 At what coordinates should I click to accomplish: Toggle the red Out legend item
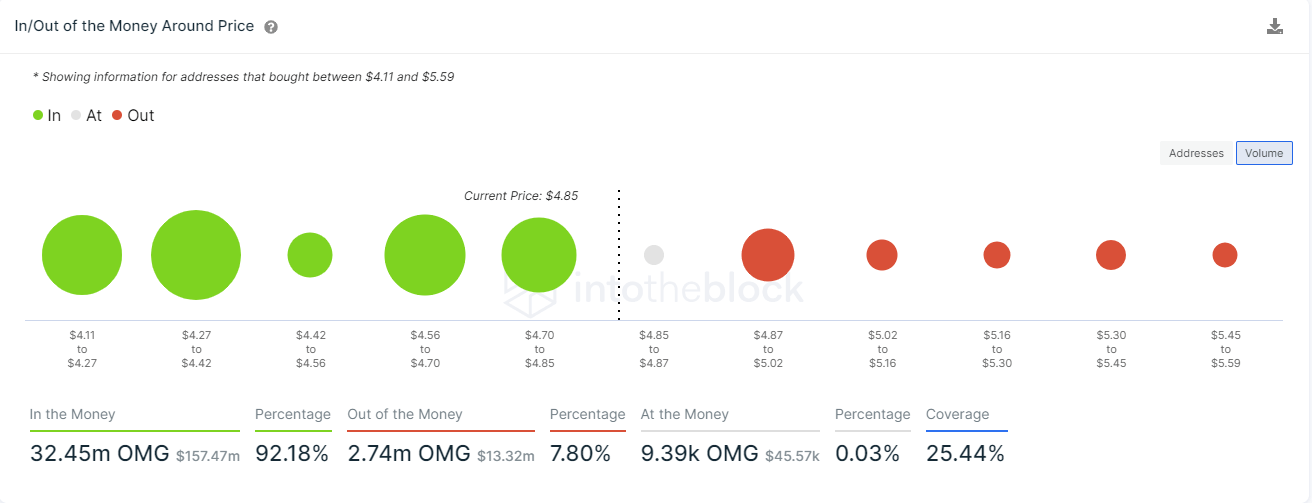[x=133, y=115]
